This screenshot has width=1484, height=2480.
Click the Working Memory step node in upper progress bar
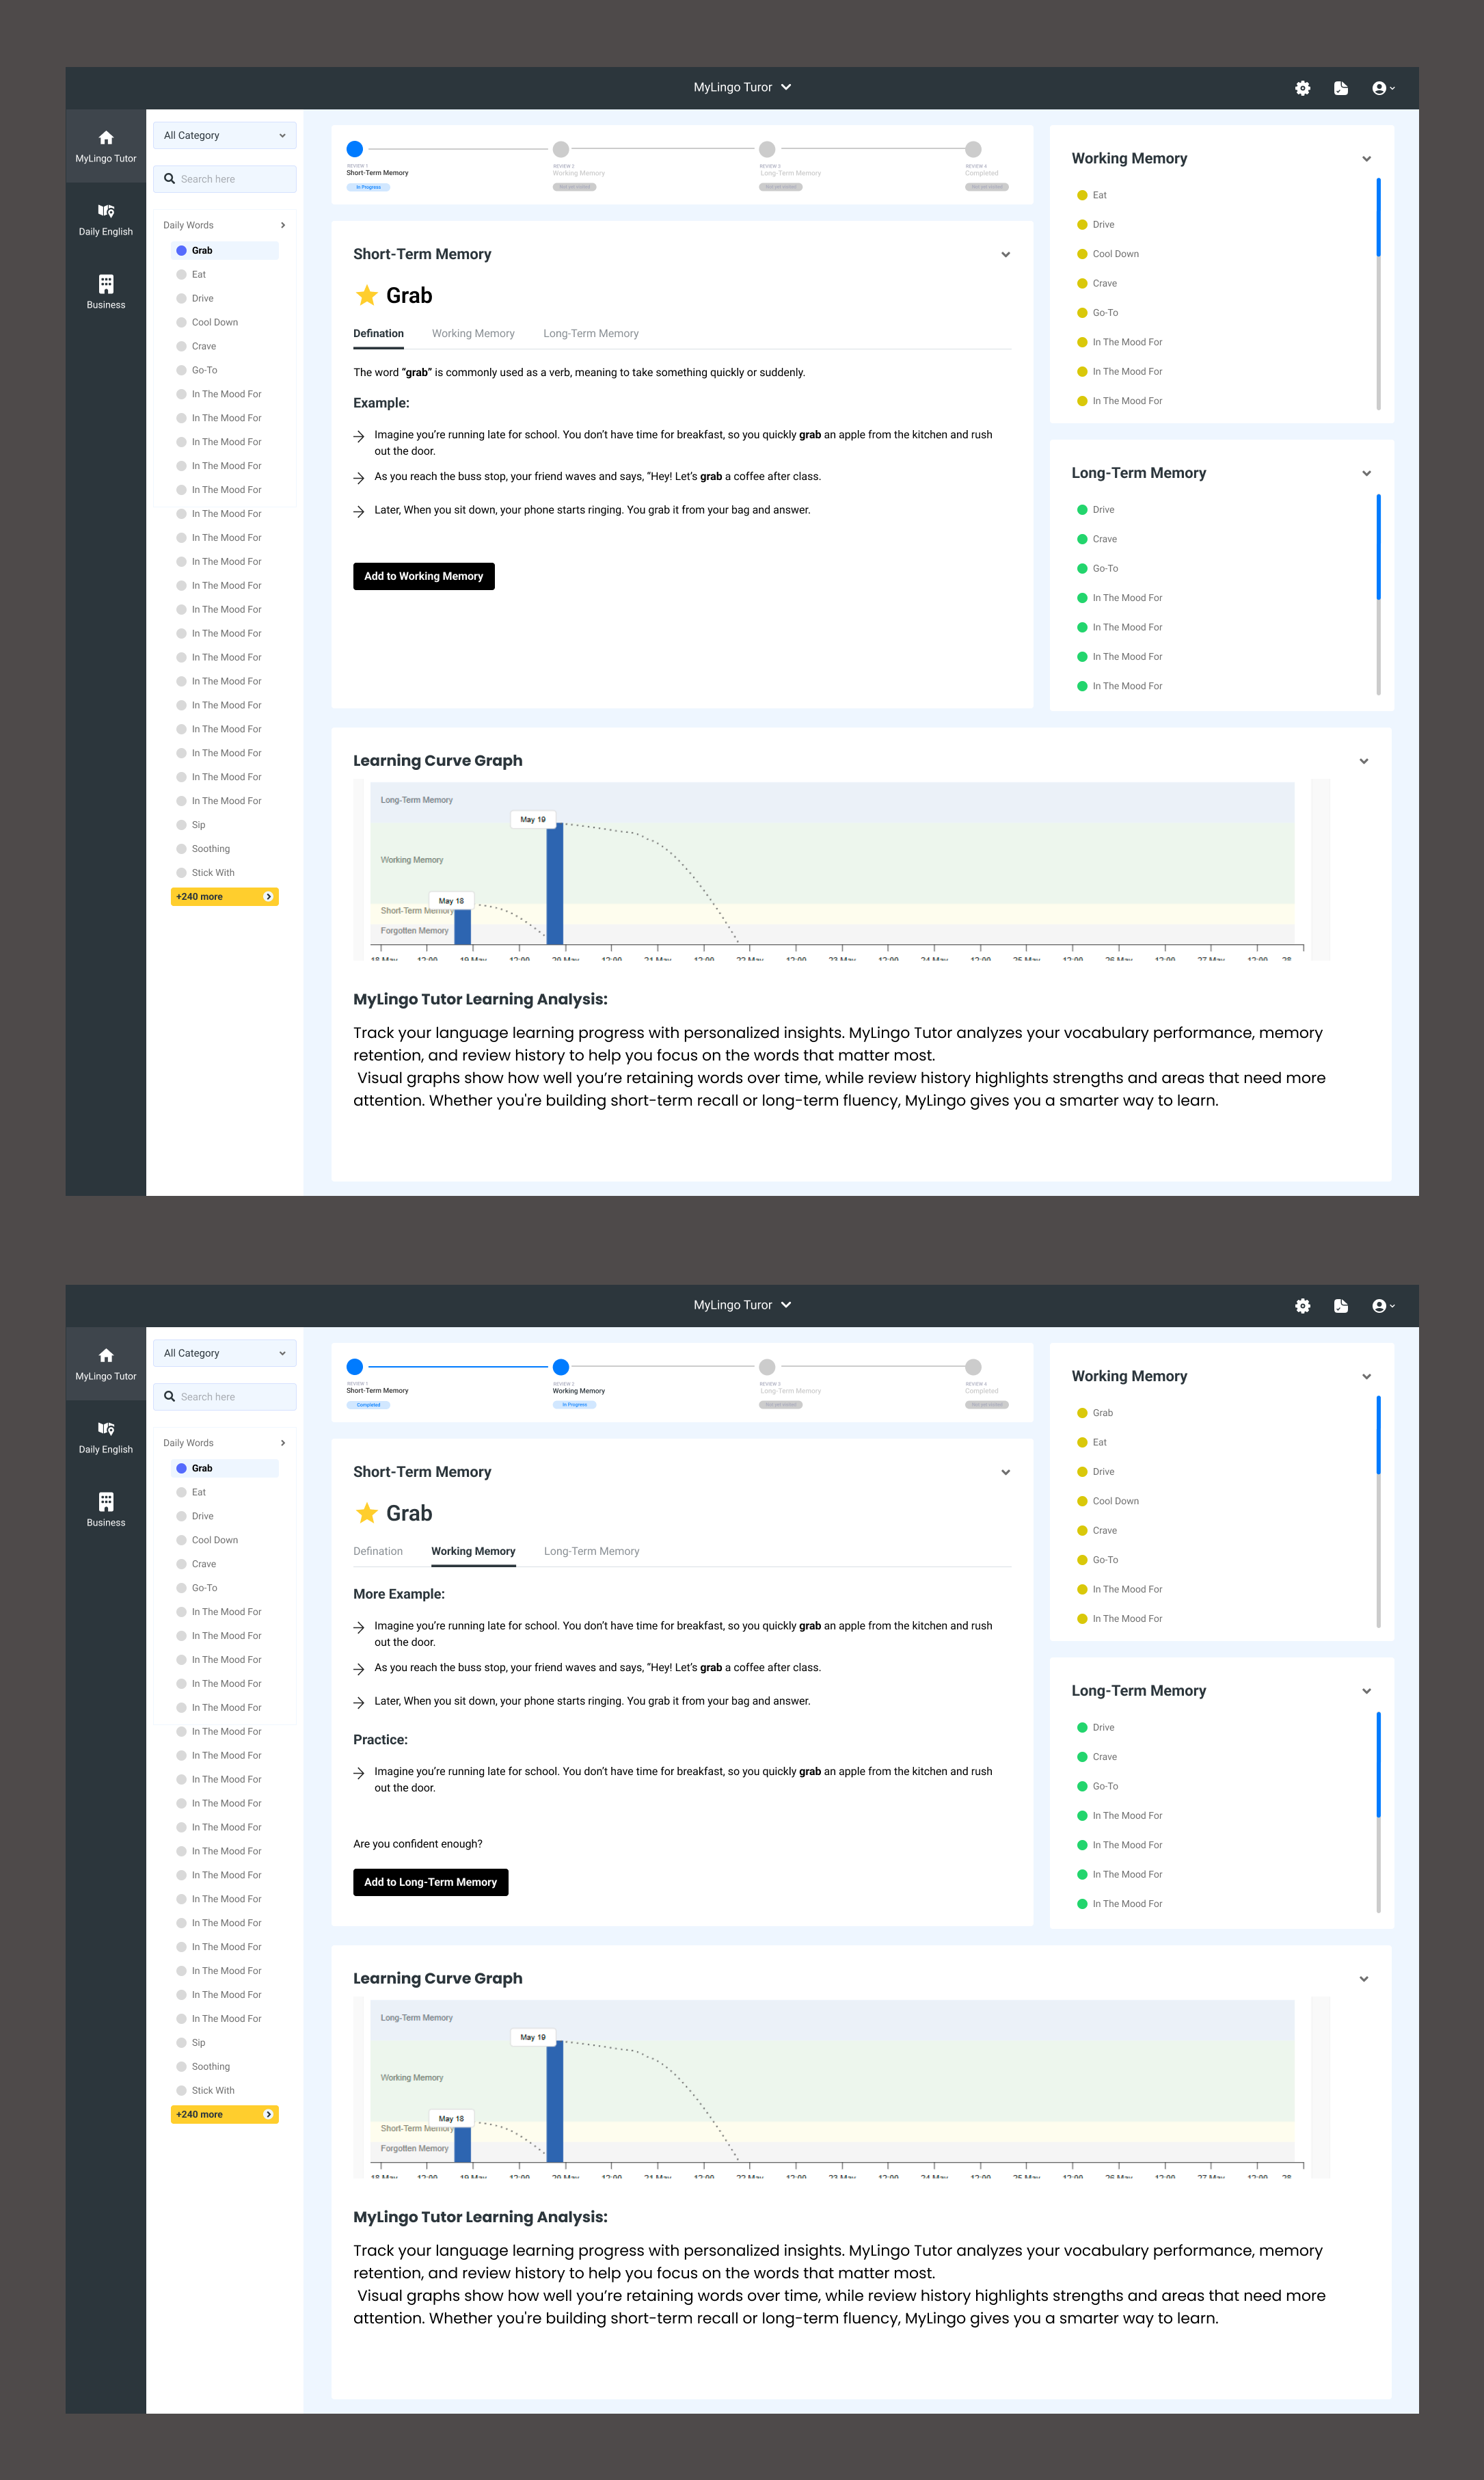[x=561, y=149]
